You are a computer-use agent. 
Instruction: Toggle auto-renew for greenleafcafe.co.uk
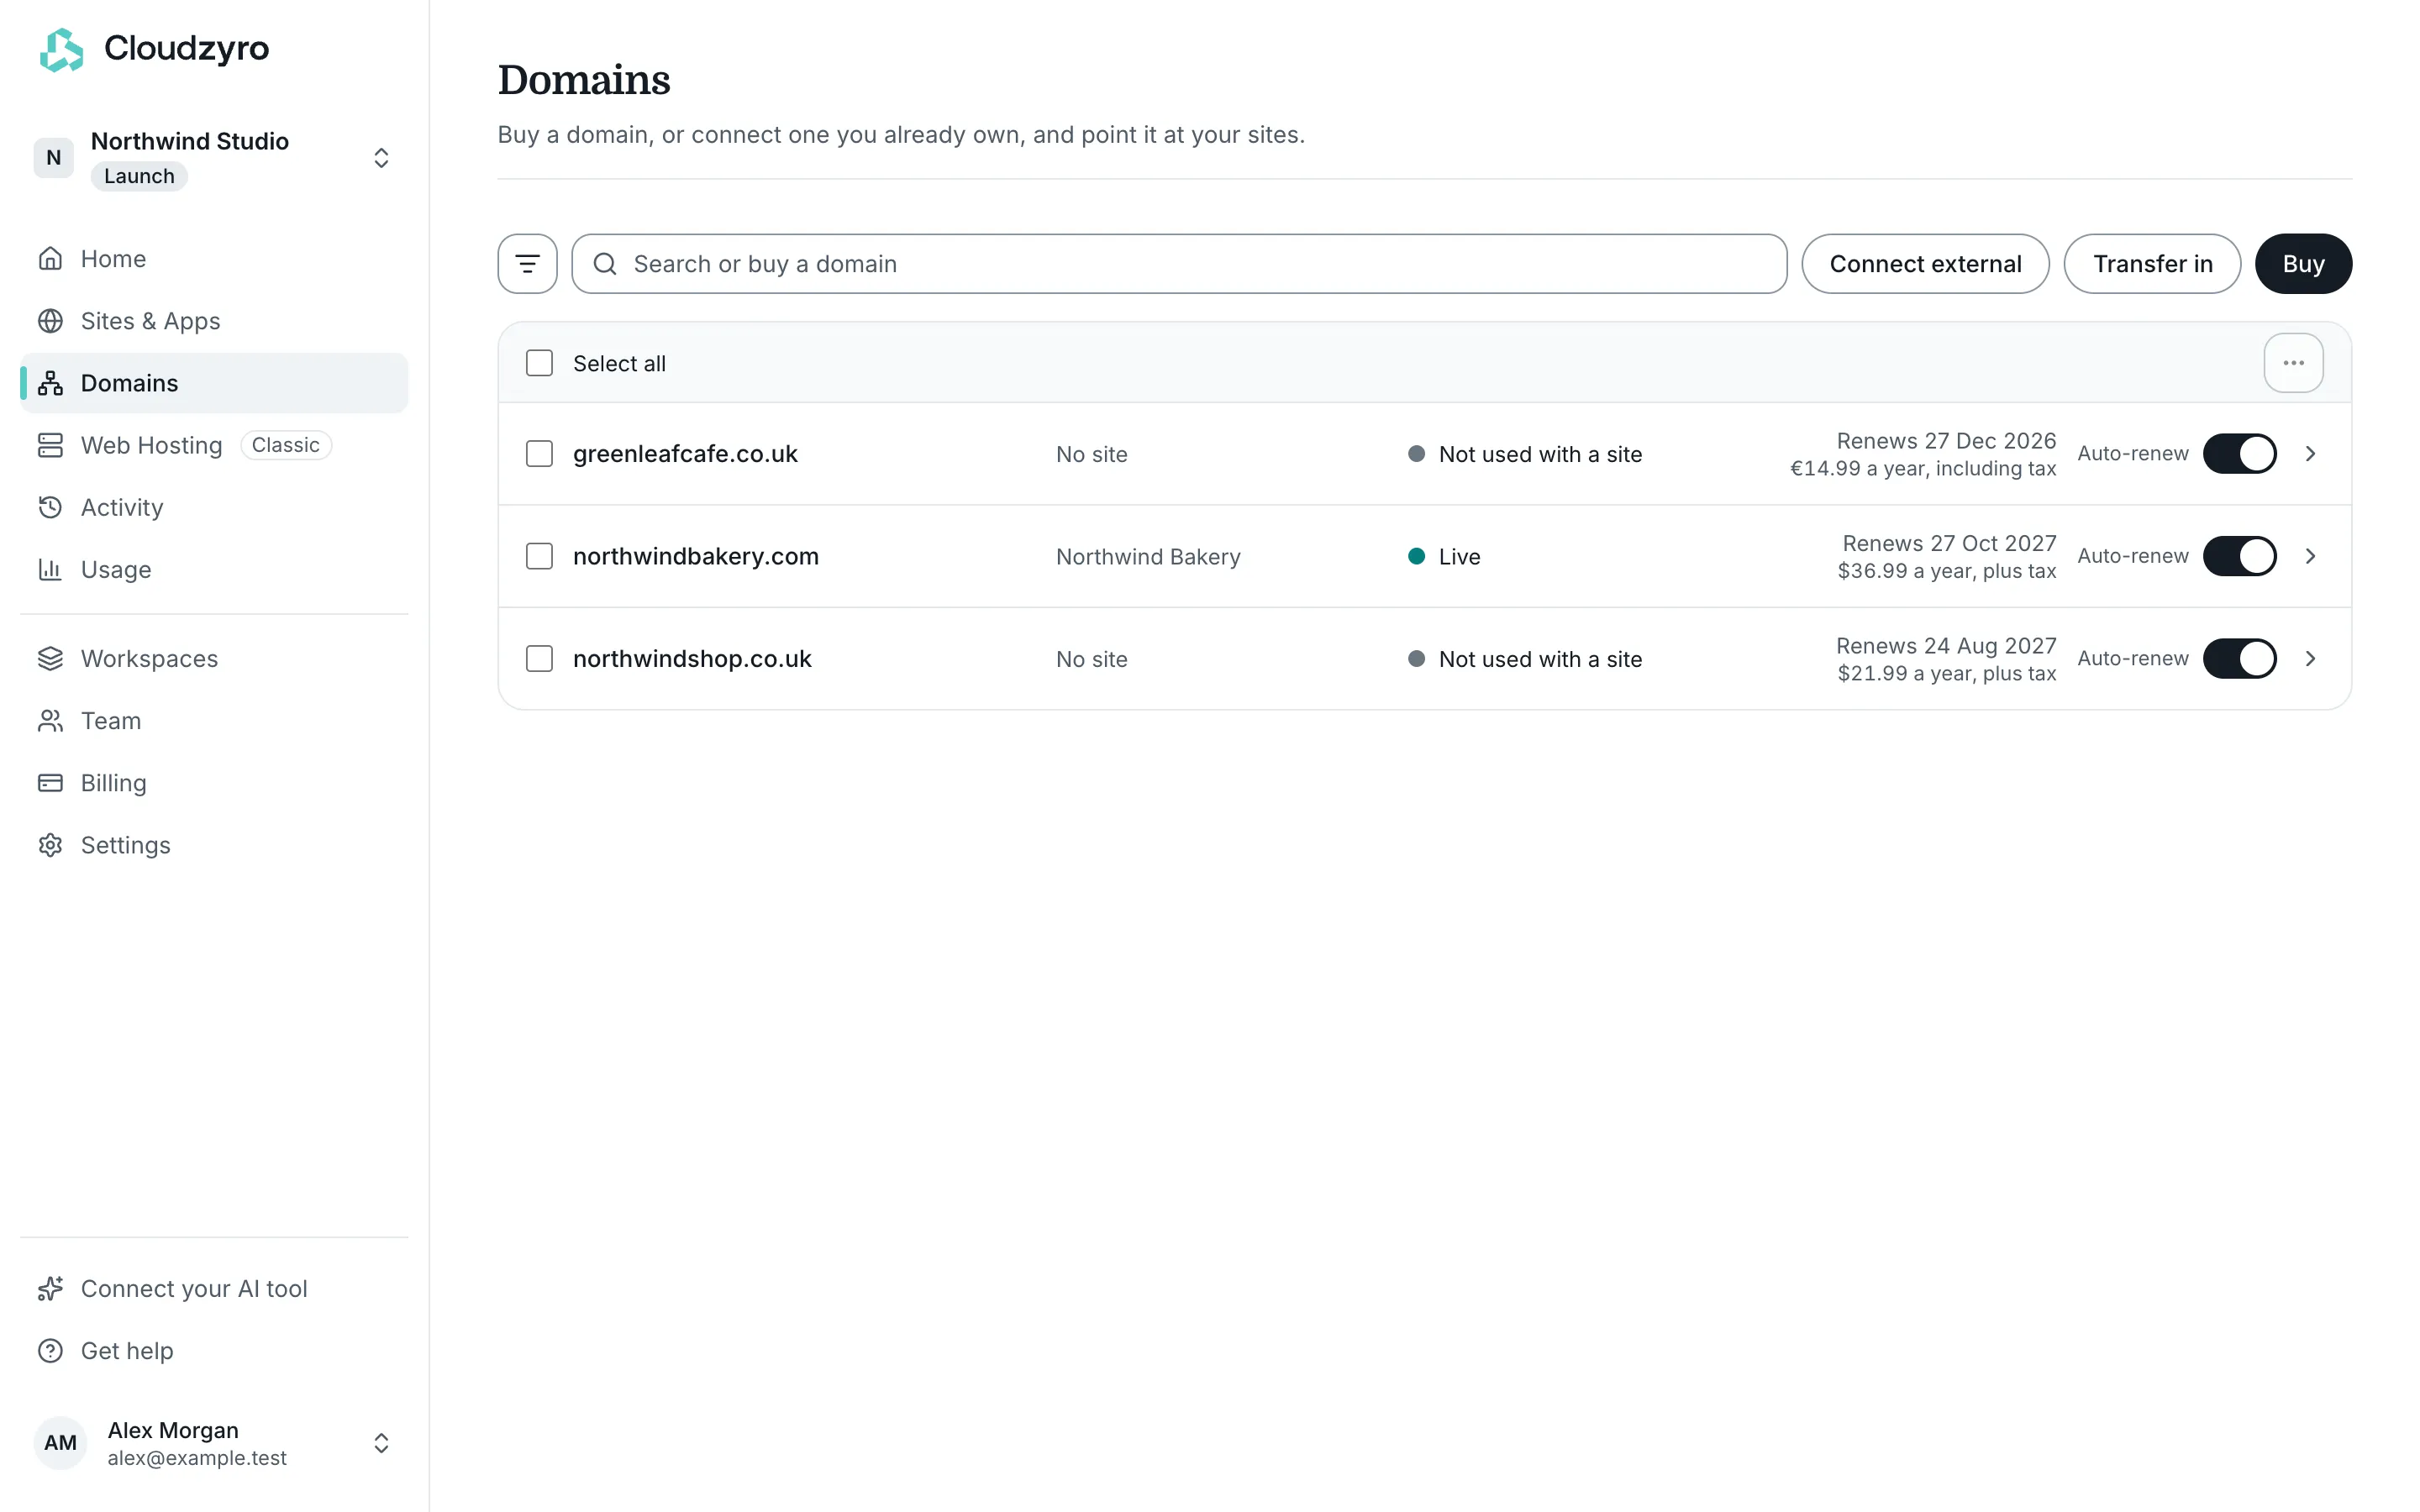coord(2239,454)
